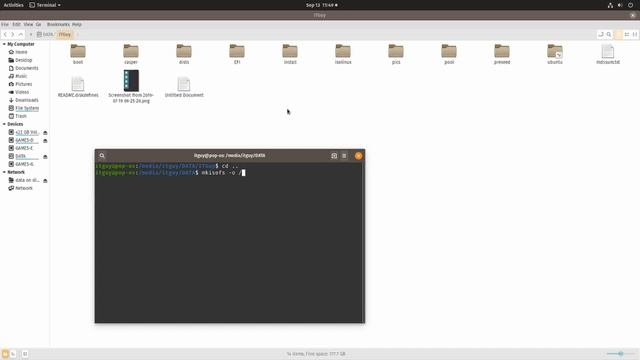Select the Screenshot png thumbnail
The image size is (640, 360).
coord(131,80)
